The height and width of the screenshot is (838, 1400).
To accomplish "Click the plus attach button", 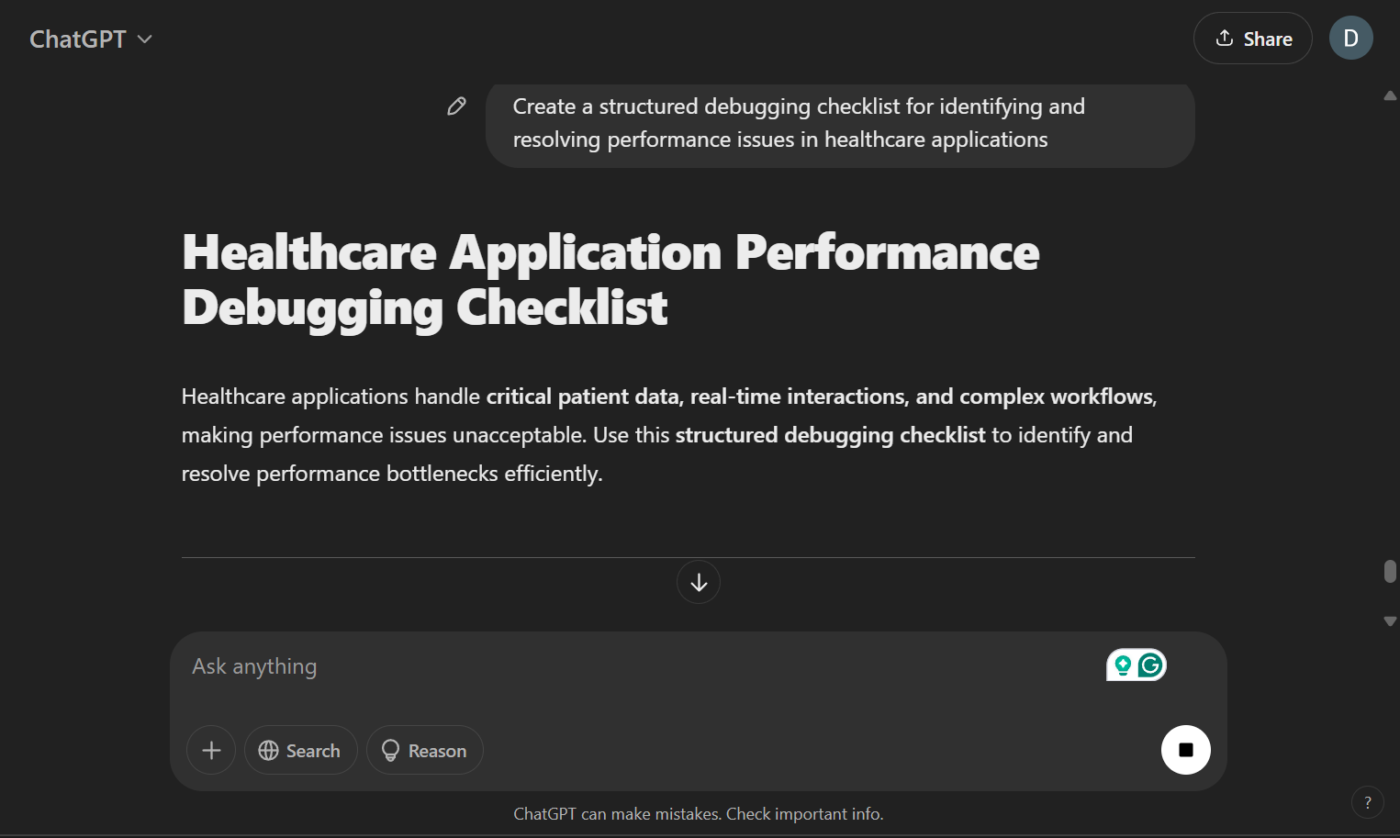I will click(211, 750).
